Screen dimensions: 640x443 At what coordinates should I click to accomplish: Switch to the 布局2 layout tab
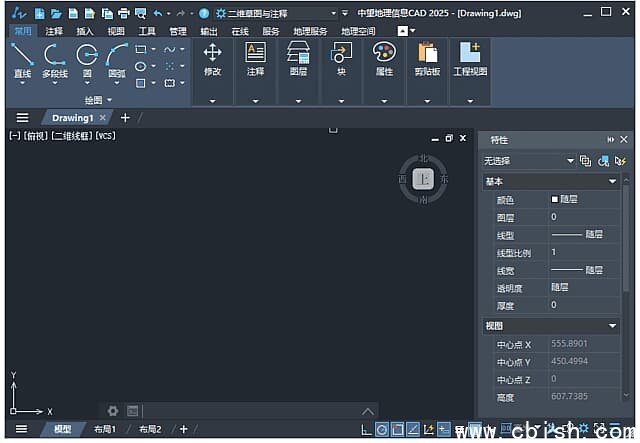click(x=150, y=429)
